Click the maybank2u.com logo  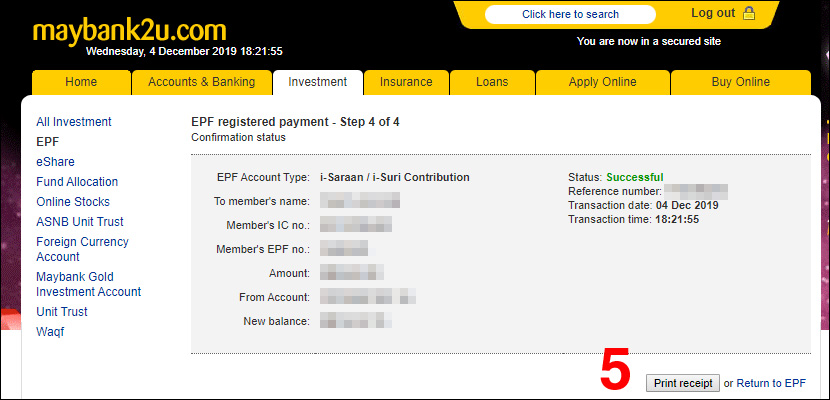tap(129, 30)
